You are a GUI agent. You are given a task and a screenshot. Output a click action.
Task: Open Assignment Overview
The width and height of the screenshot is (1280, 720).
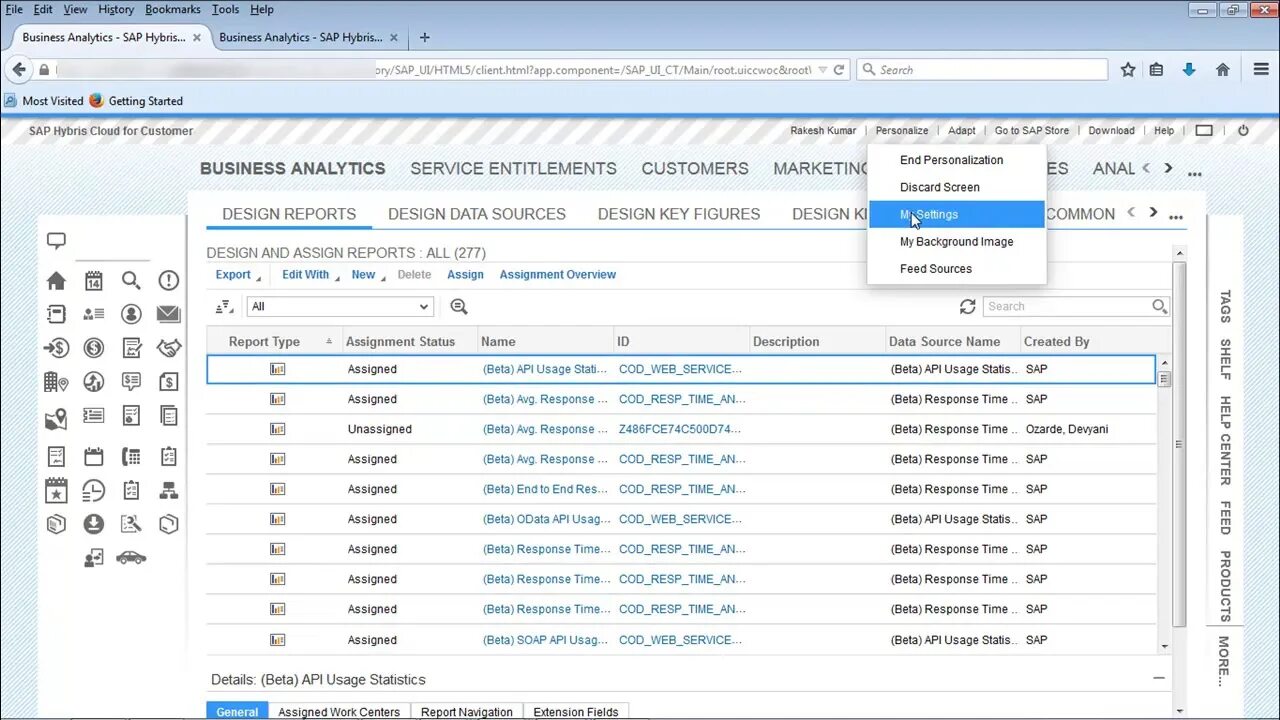pos(558,275)
